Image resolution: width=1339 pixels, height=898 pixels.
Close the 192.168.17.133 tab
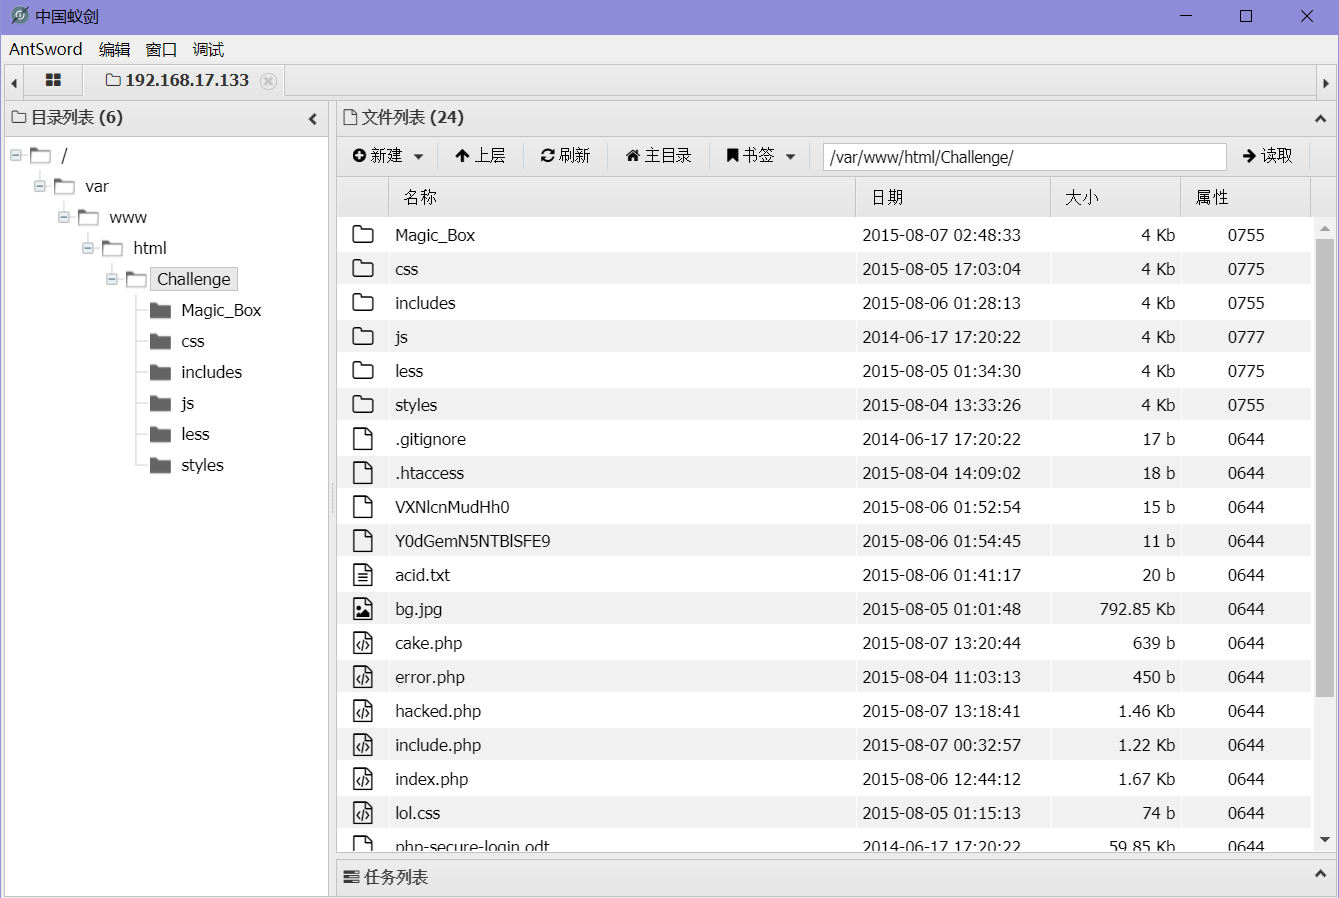(x=268, y=81)
